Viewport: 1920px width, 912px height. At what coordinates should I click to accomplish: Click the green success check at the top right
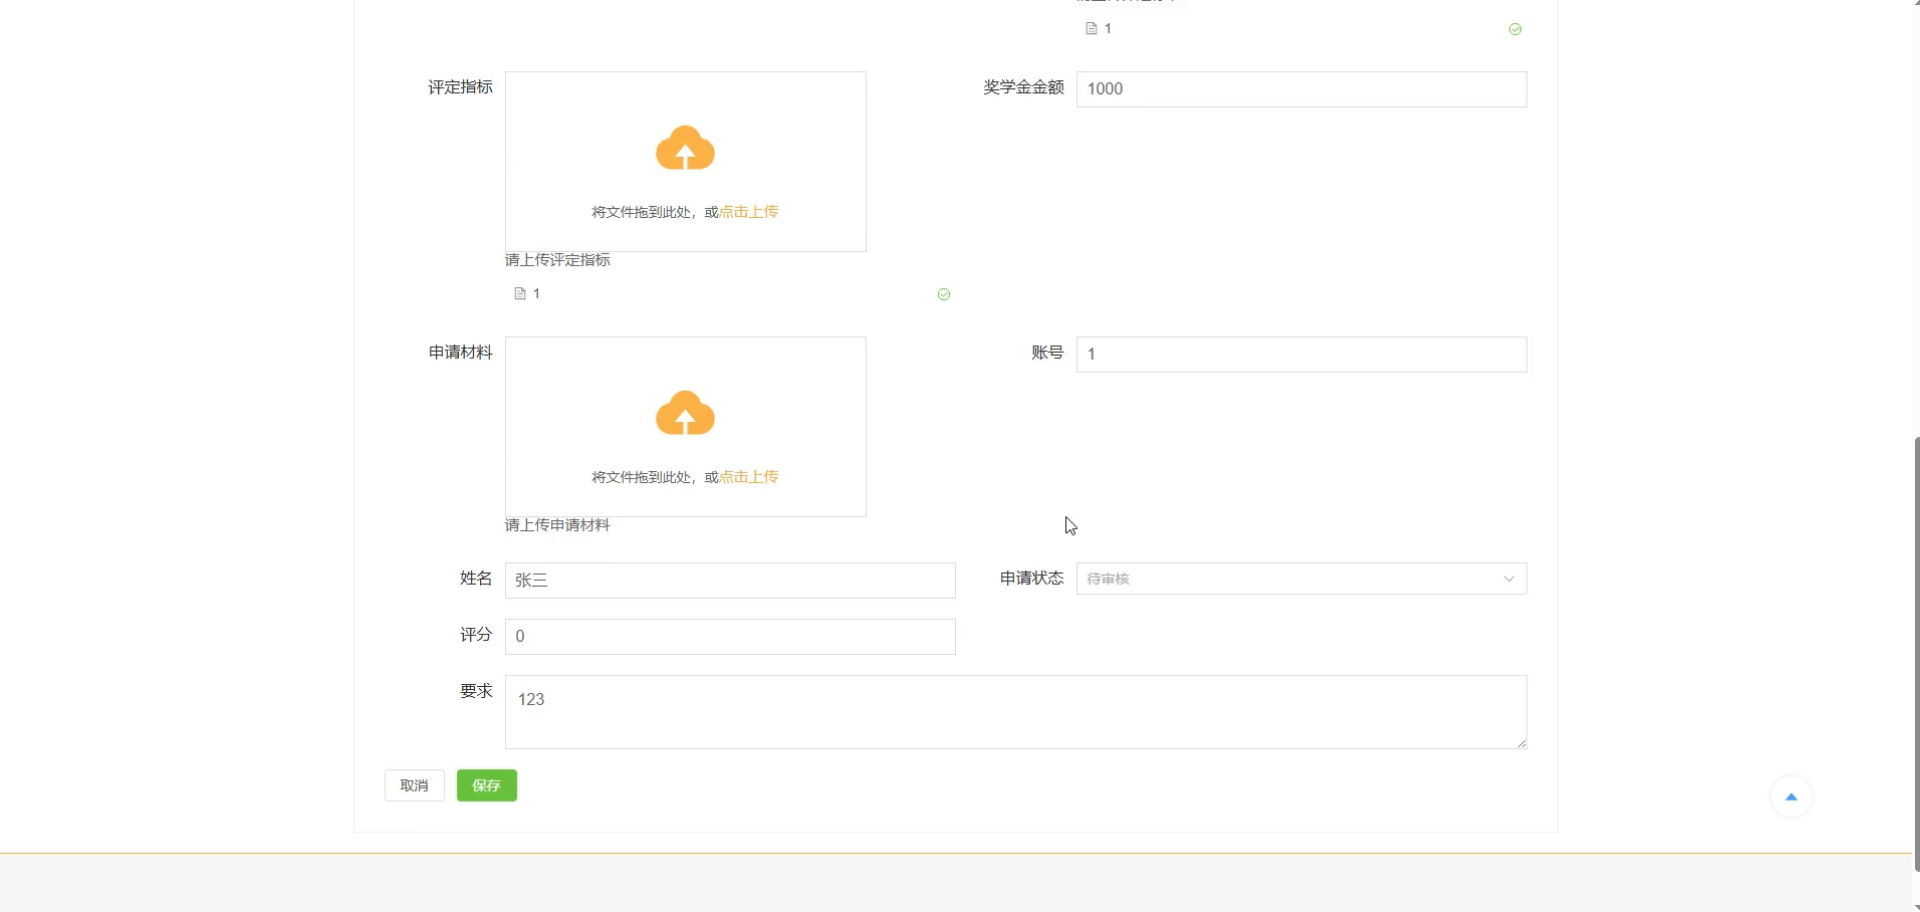click(1515, 29)
